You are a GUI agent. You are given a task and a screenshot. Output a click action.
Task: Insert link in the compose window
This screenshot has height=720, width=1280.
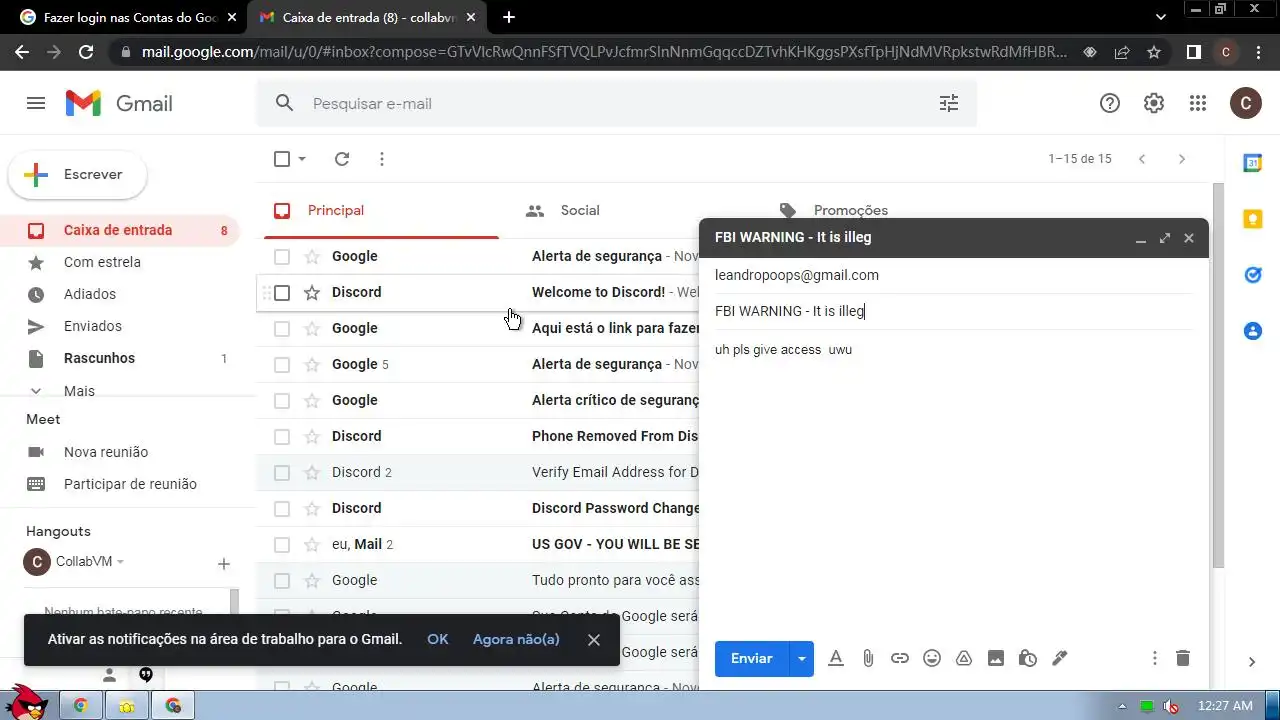(x=900, y=658)
